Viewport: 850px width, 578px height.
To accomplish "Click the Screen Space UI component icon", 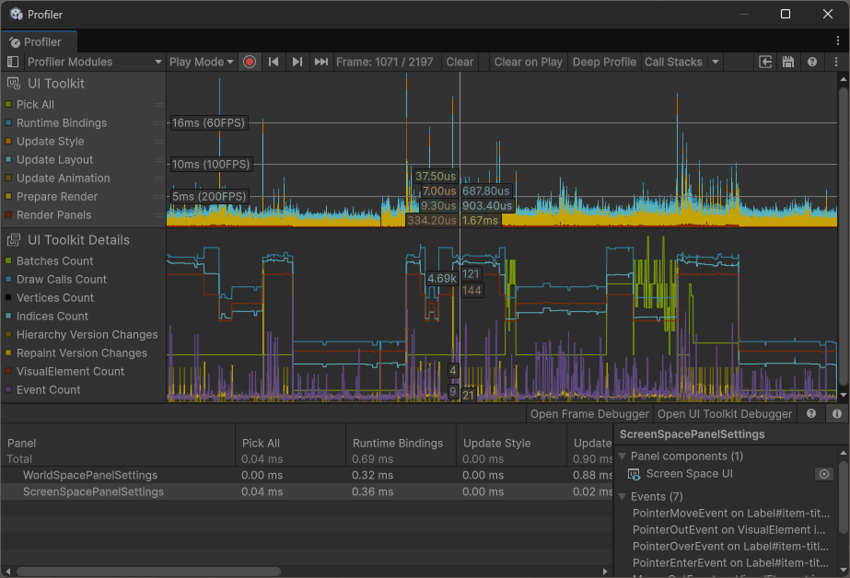I will point(634,474).
